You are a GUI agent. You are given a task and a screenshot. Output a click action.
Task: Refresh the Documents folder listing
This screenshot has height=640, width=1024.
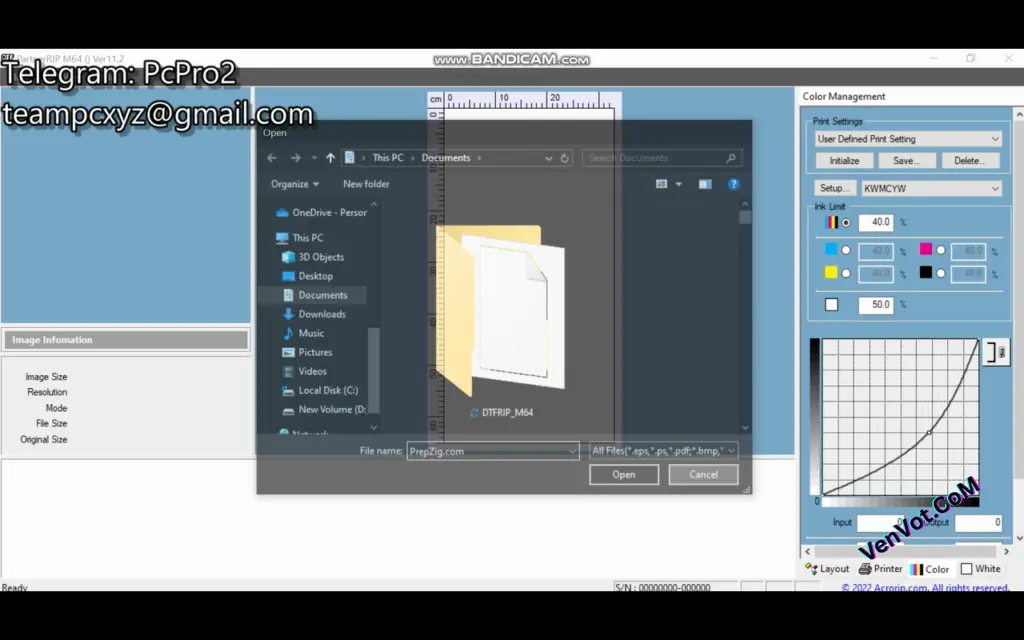[x=565, y=158]
